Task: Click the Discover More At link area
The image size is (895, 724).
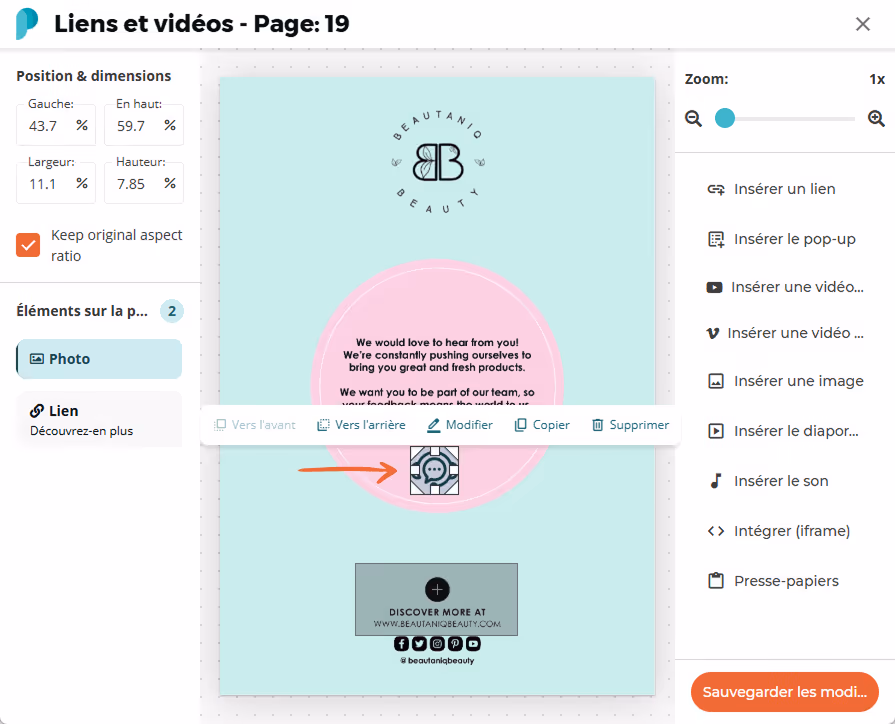Action: pyautogui.click(x=437, y=600)
